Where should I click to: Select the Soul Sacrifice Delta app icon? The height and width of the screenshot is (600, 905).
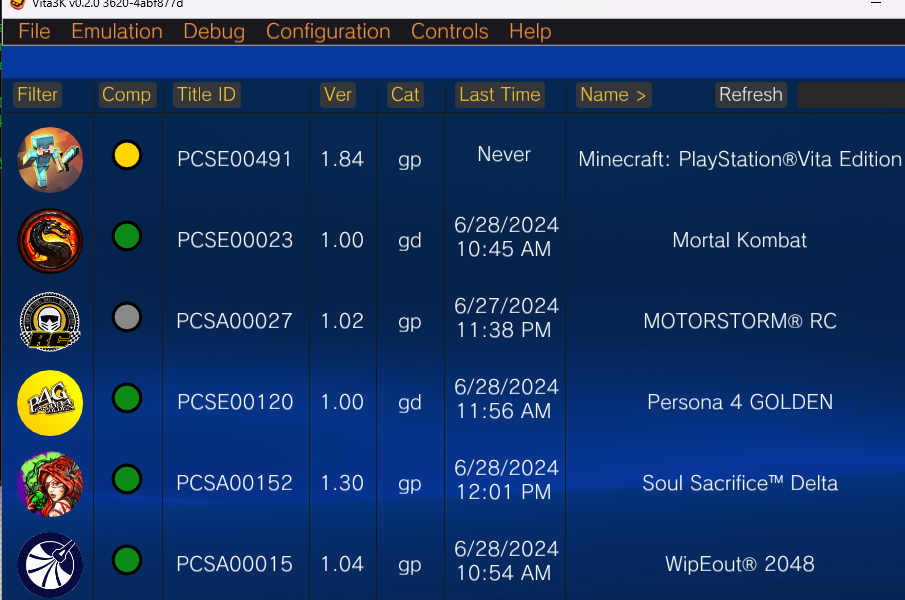(50, 483)
